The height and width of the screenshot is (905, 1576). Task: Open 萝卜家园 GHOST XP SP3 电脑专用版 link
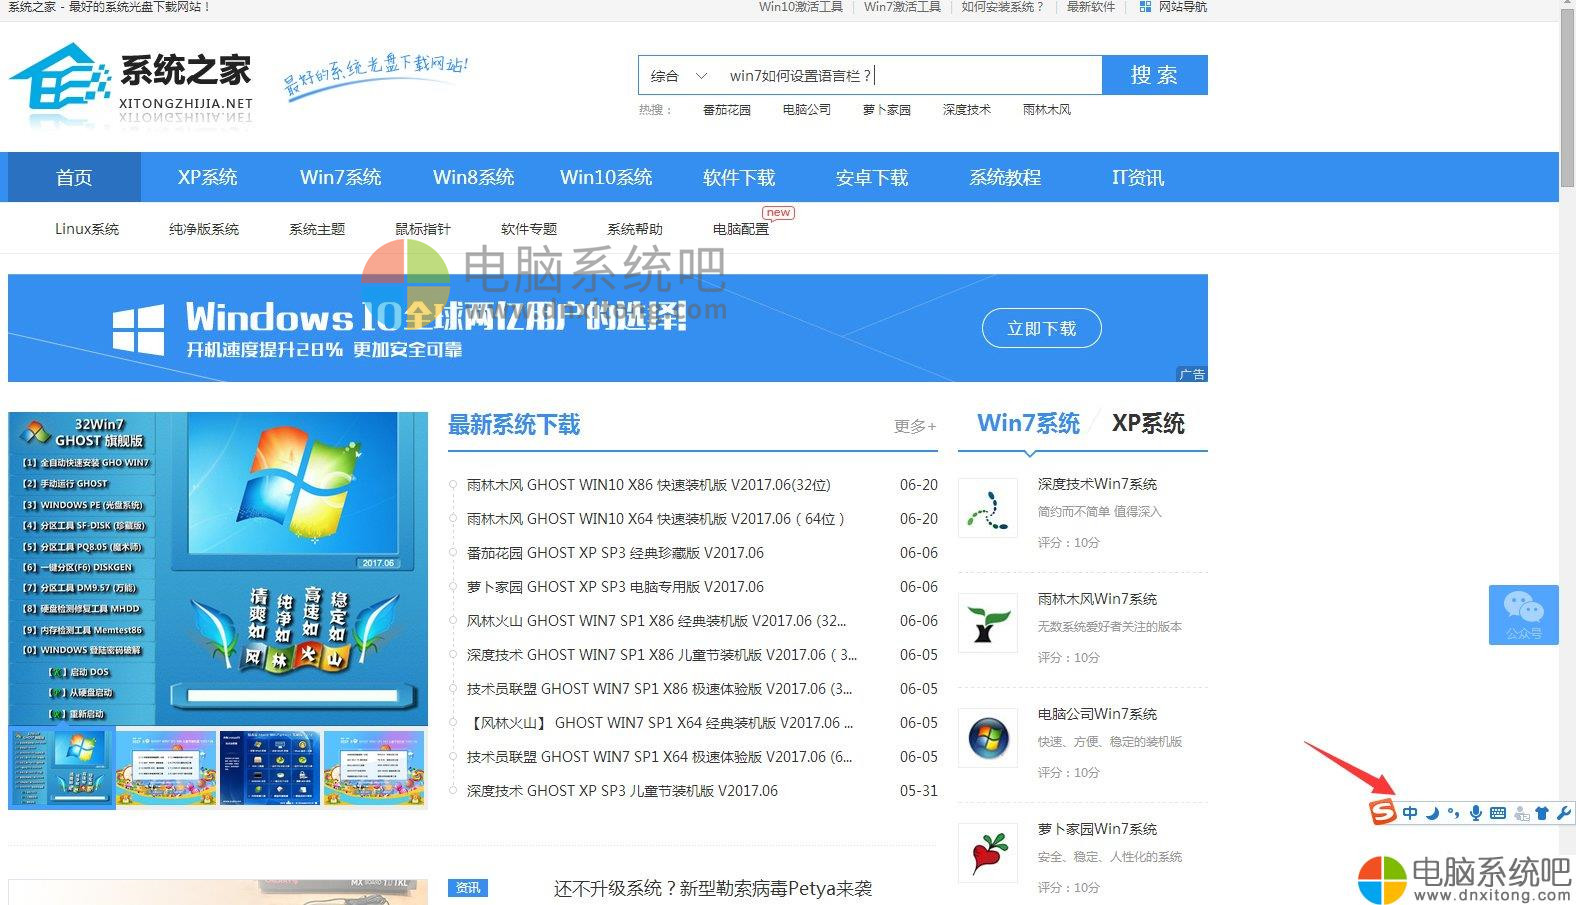(615, 587)
